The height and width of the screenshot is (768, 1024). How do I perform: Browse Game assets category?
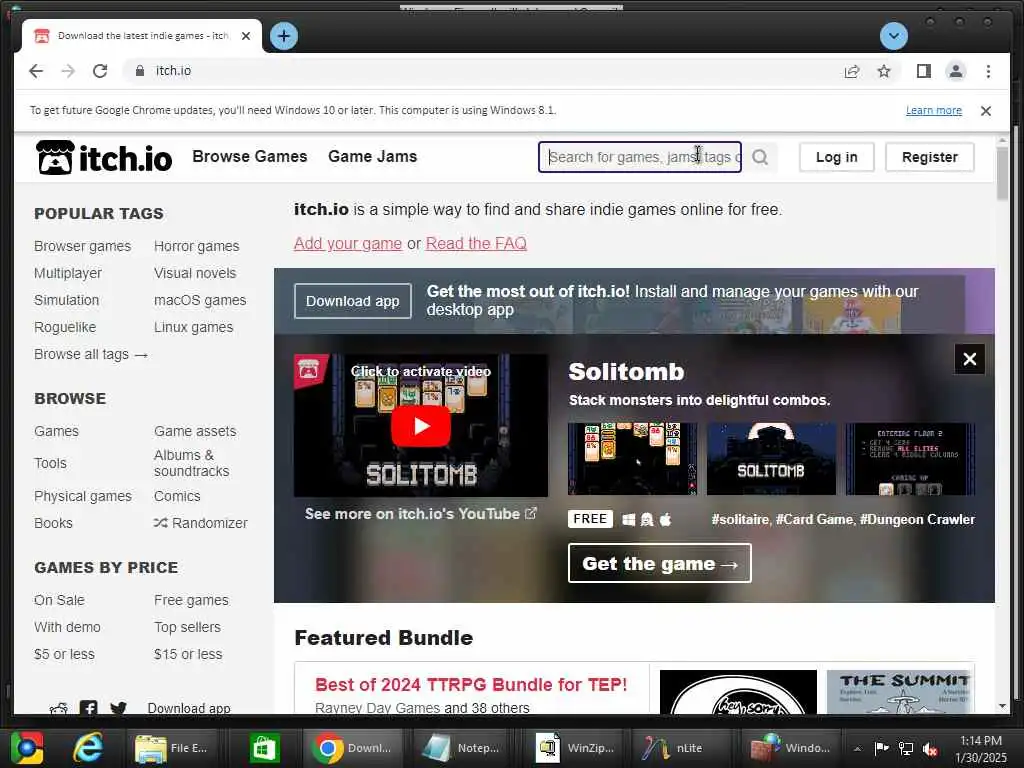(195, 431)
